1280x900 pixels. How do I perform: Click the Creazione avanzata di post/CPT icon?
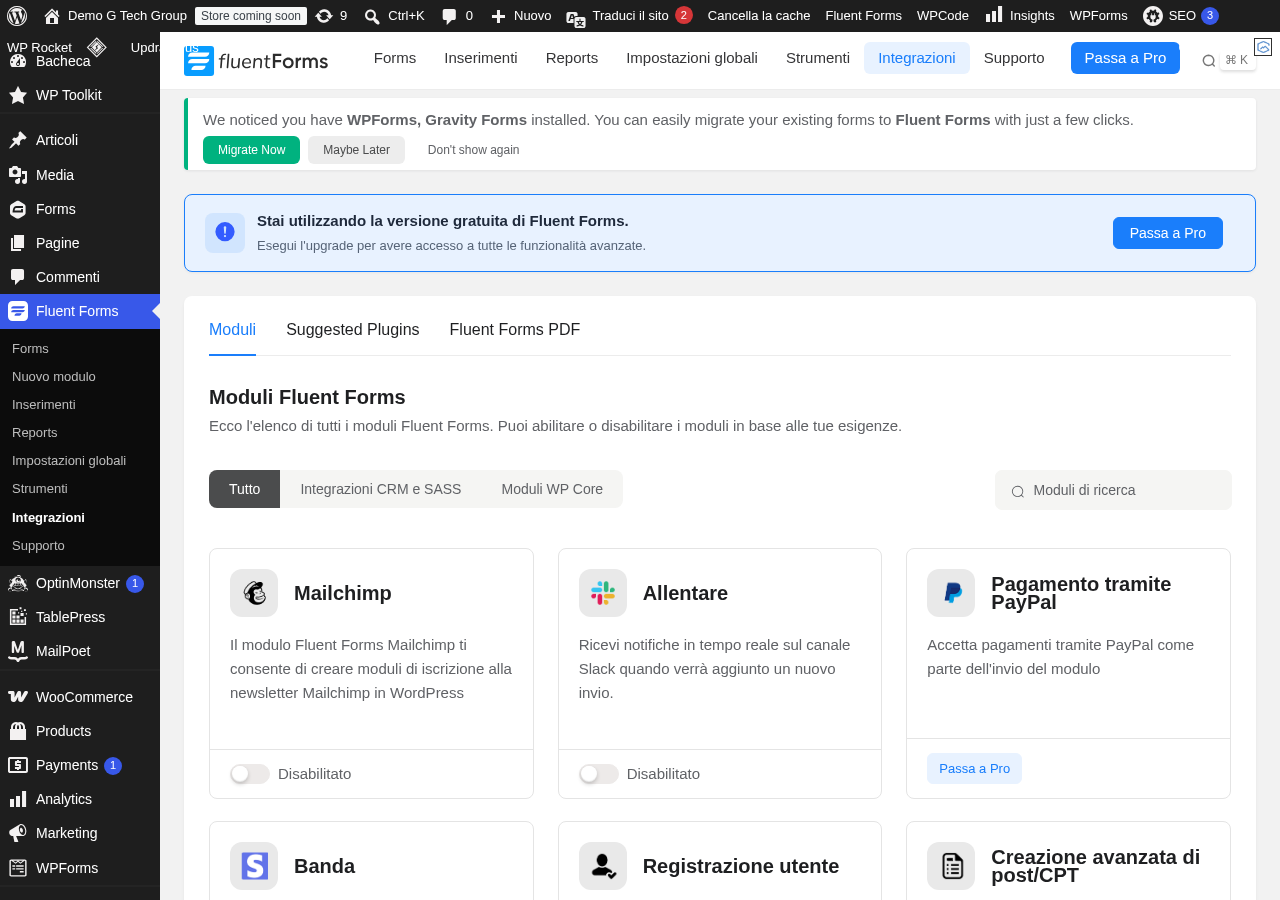click(x=951, y=866)
